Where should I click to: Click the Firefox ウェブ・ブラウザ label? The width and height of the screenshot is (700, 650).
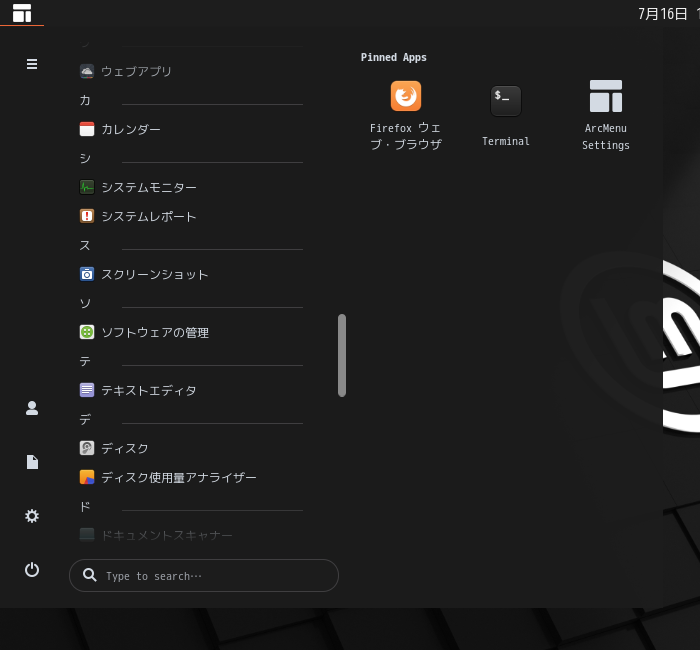pyautogui.click(x=406, y=136)
